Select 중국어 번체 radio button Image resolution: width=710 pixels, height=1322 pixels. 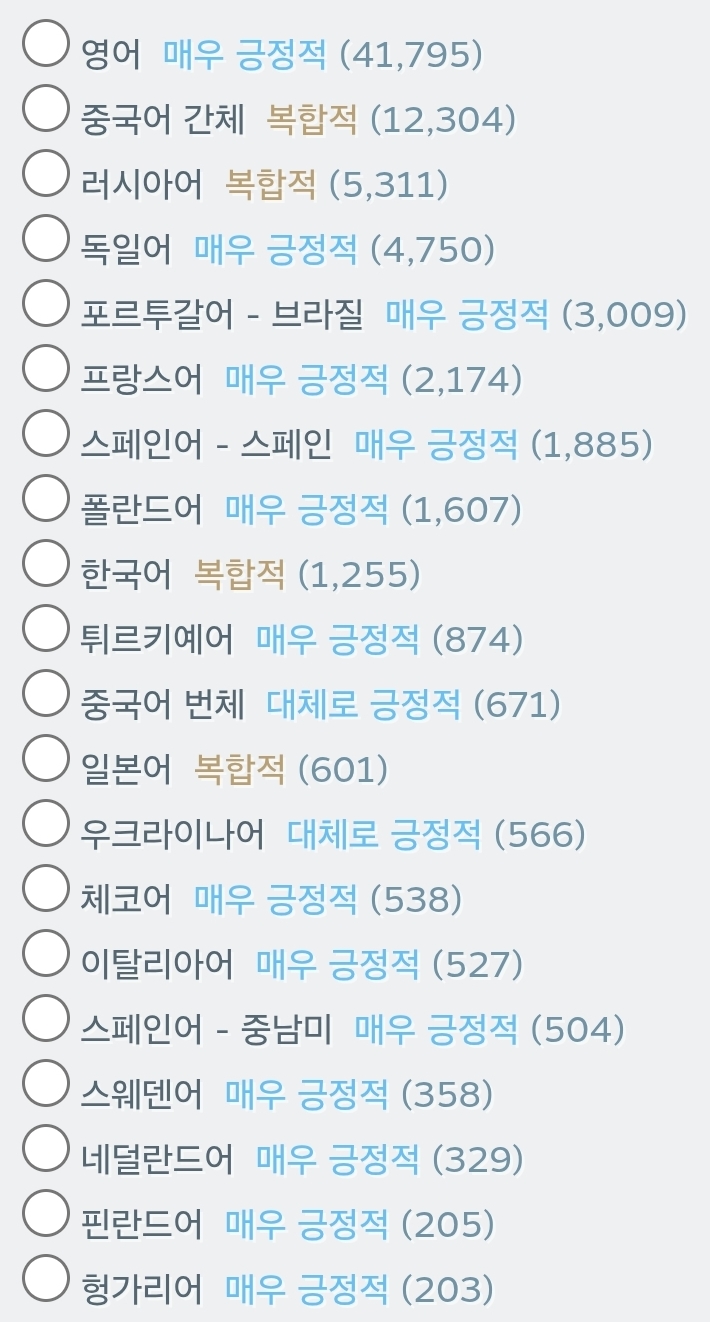tap(45, 693)
